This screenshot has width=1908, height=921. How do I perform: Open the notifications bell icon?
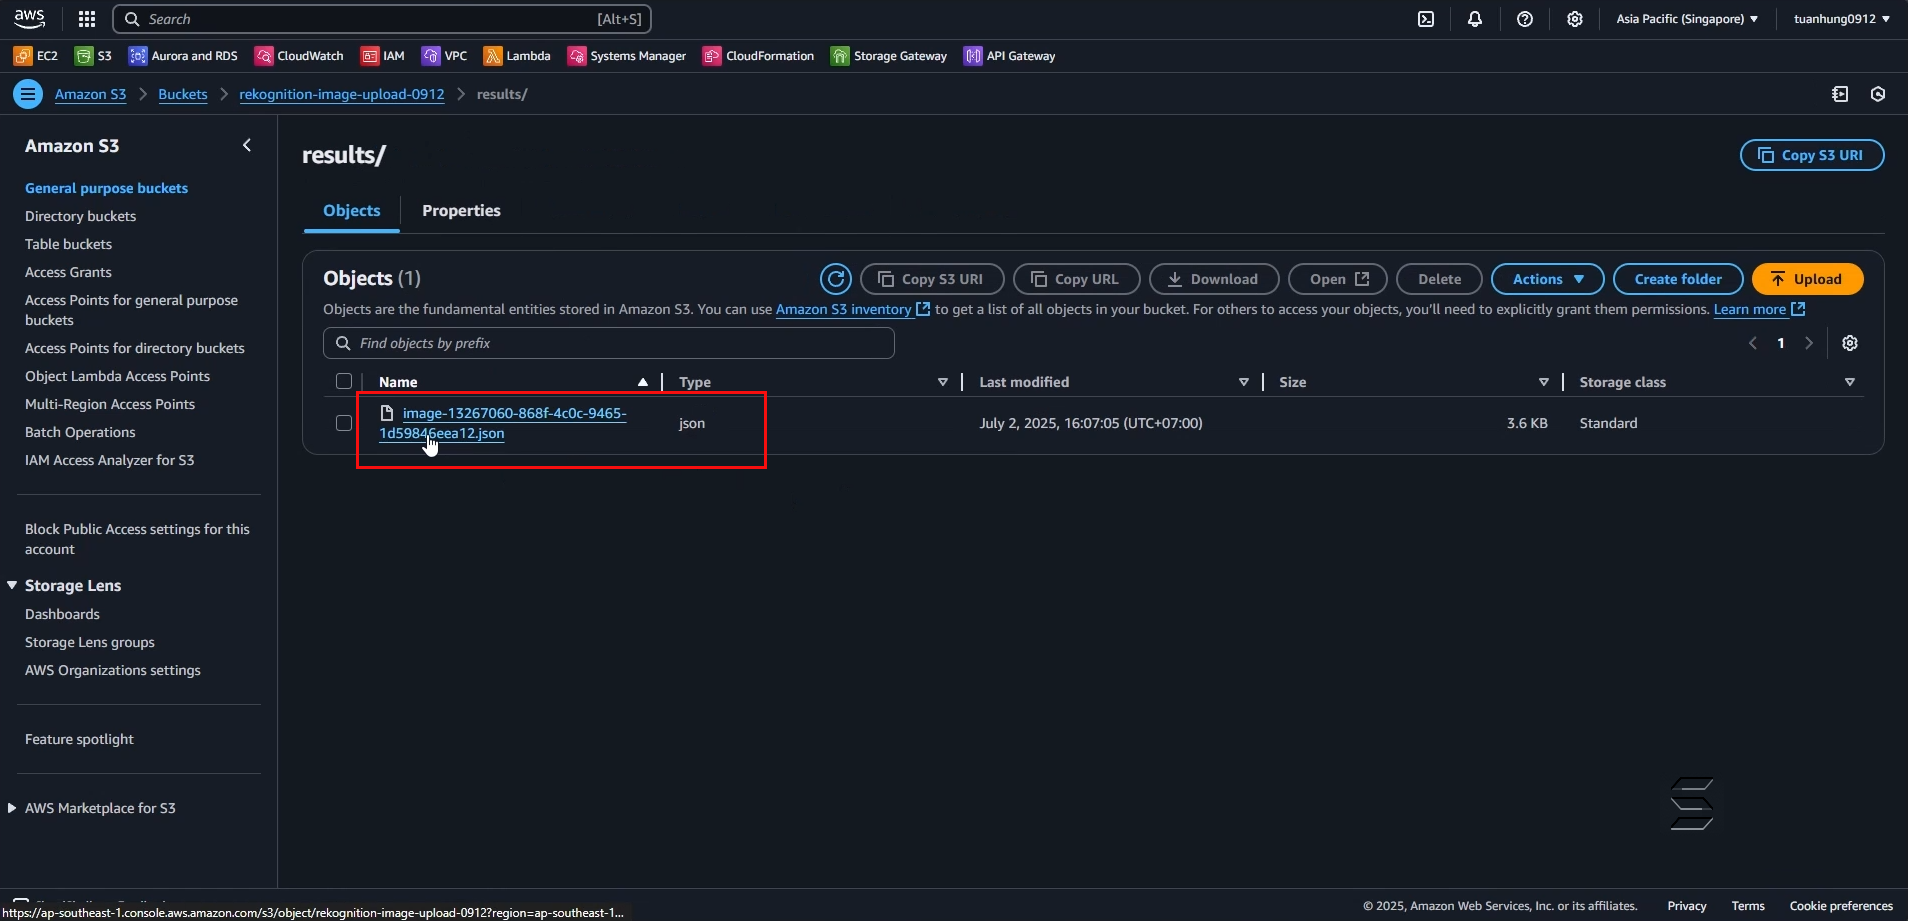pyautogui.click(x=1475, y=19)
